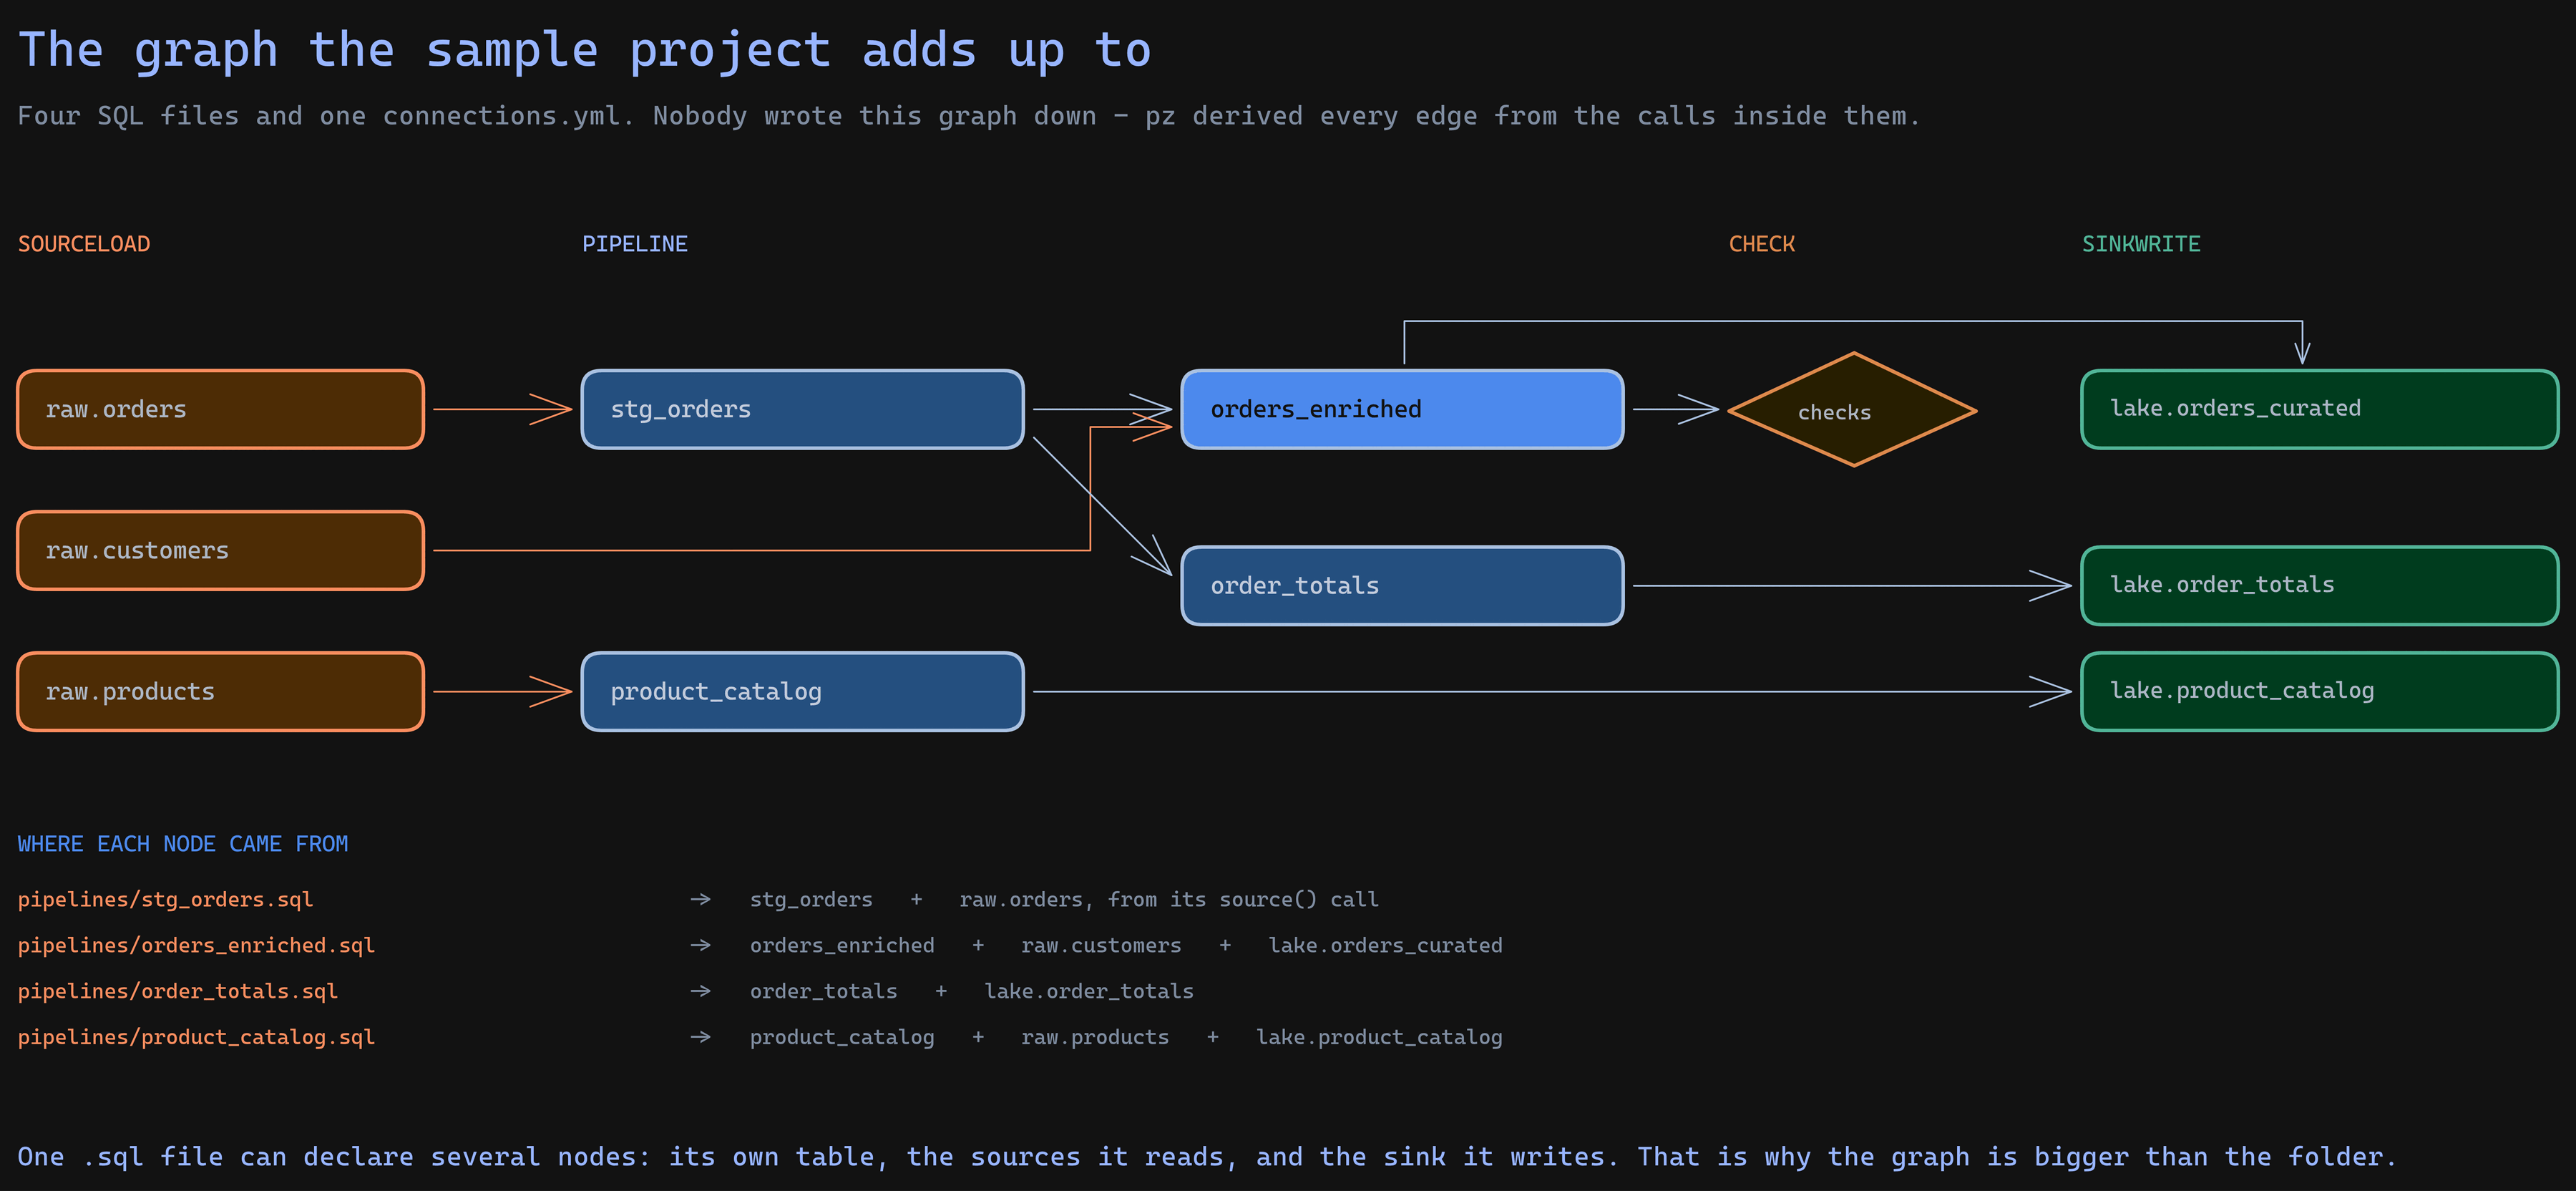Click "stg_orders" in the stg_orders.sql row
This screenshot has height=1191, width=2576.
coord(811,899)
